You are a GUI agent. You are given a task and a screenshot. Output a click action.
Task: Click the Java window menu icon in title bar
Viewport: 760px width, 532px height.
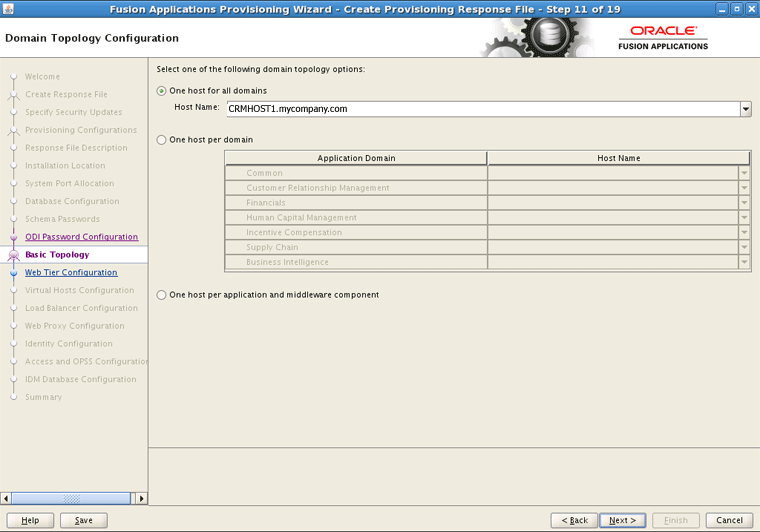[x=8, y=9]
